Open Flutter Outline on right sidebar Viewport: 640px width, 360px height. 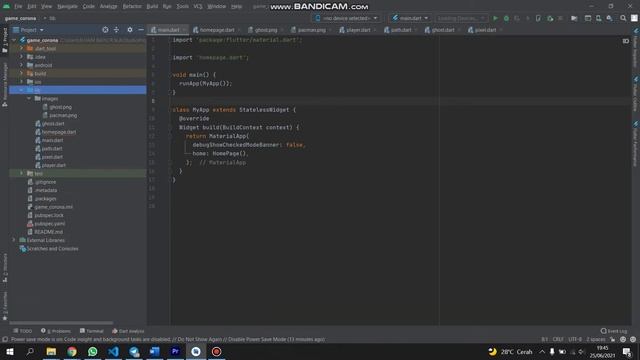click(x=635, y=94)
